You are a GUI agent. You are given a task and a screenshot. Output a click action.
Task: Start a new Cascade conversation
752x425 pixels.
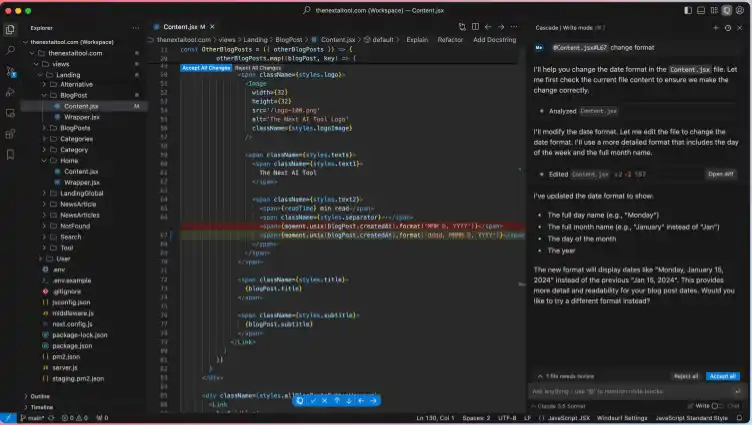click(x=716, y=28)
